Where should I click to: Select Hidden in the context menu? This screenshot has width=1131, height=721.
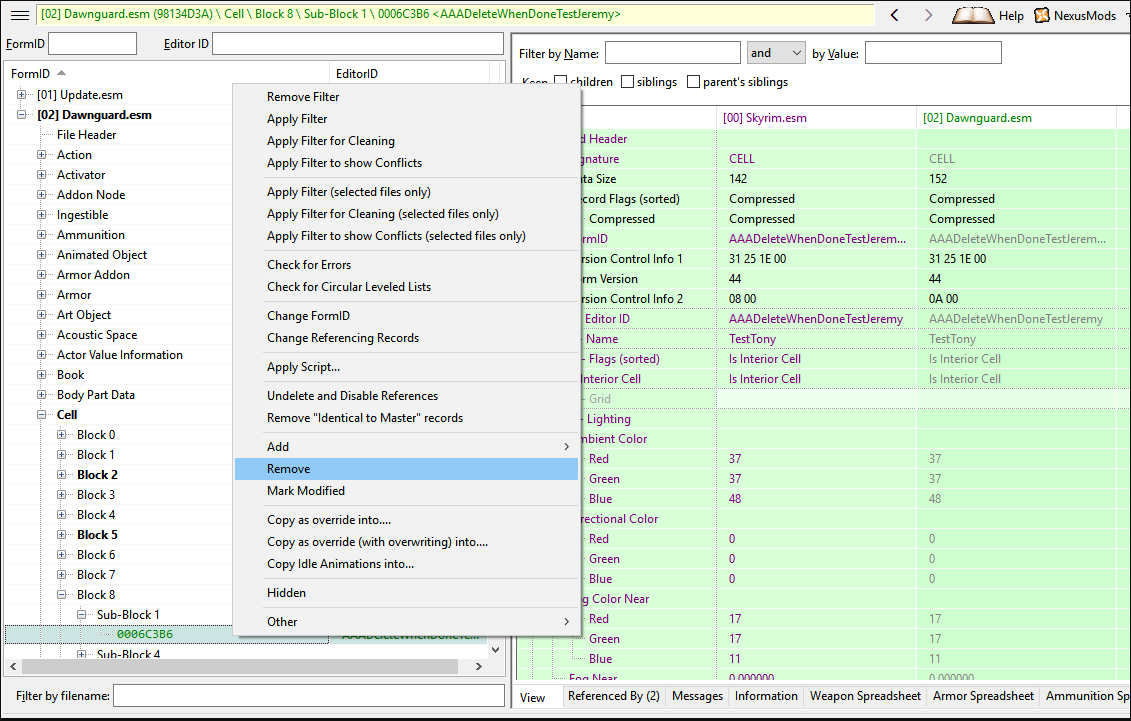tap(407, 593)
